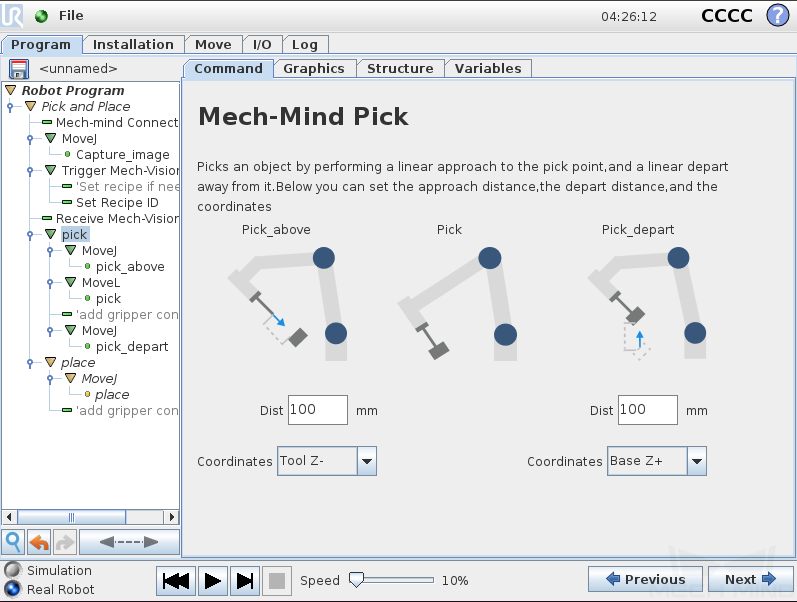
Task: Adjust the Speed slider handle
Action: pos(356,580)
